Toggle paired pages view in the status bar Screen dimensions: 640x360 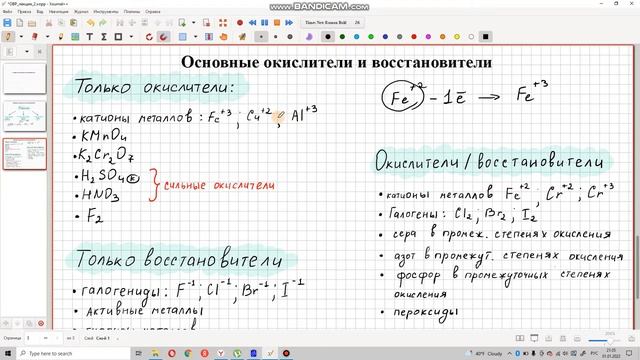point(520,339)
